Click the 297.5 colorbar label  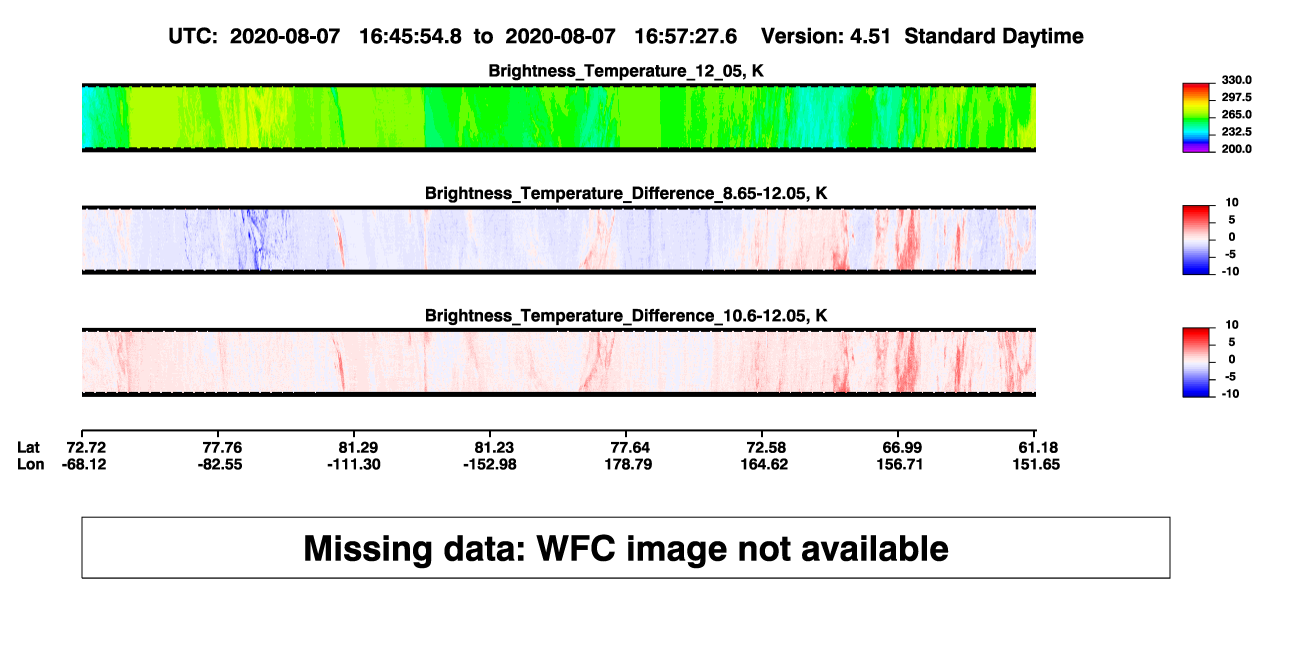1237,98
